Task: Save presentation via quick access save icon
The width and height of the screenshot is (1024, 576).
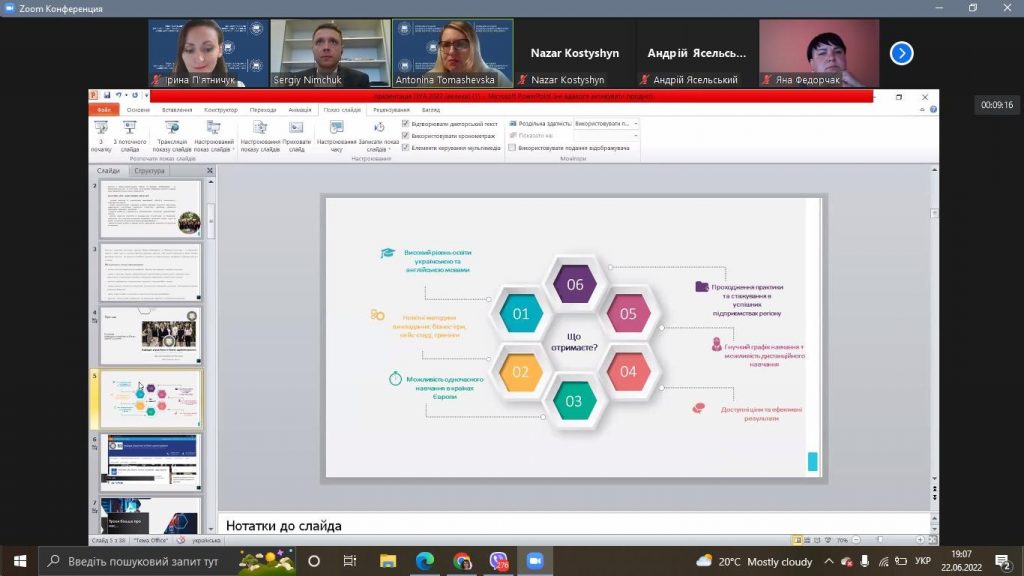Action: click(107, 95)
